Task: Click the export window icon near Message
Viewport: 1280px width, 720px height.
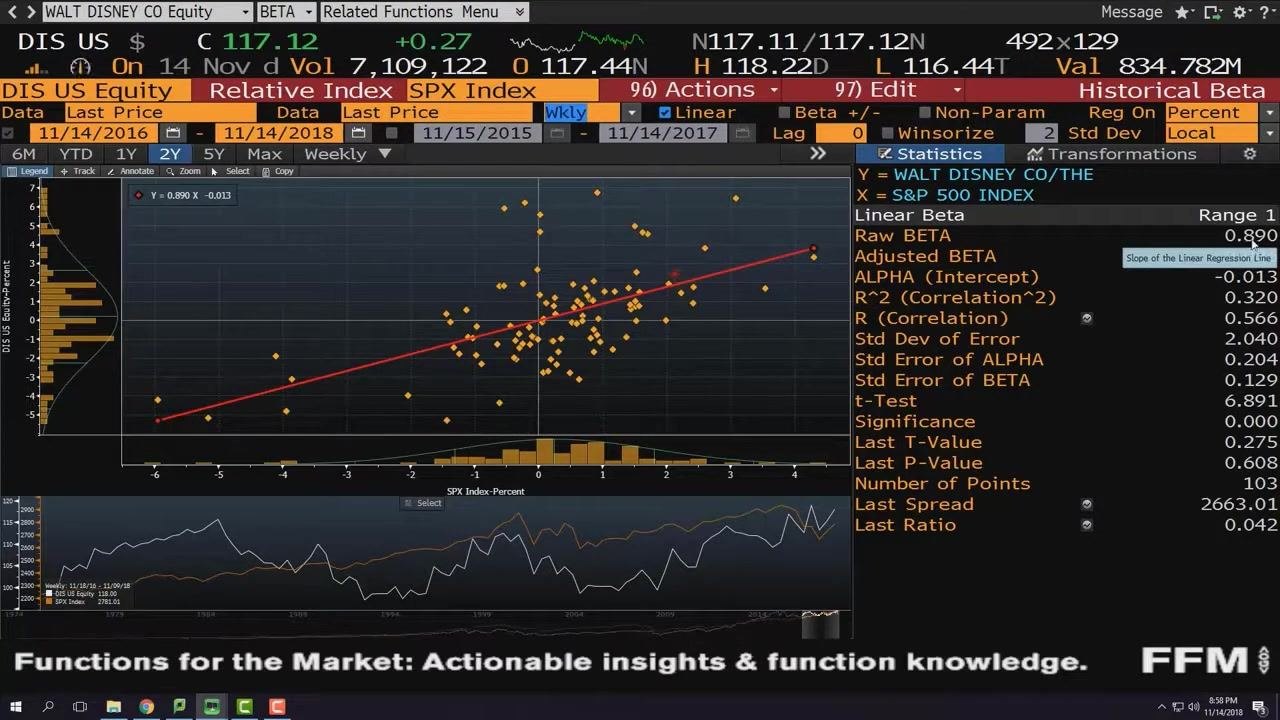Action: (x=1213, y=12)
